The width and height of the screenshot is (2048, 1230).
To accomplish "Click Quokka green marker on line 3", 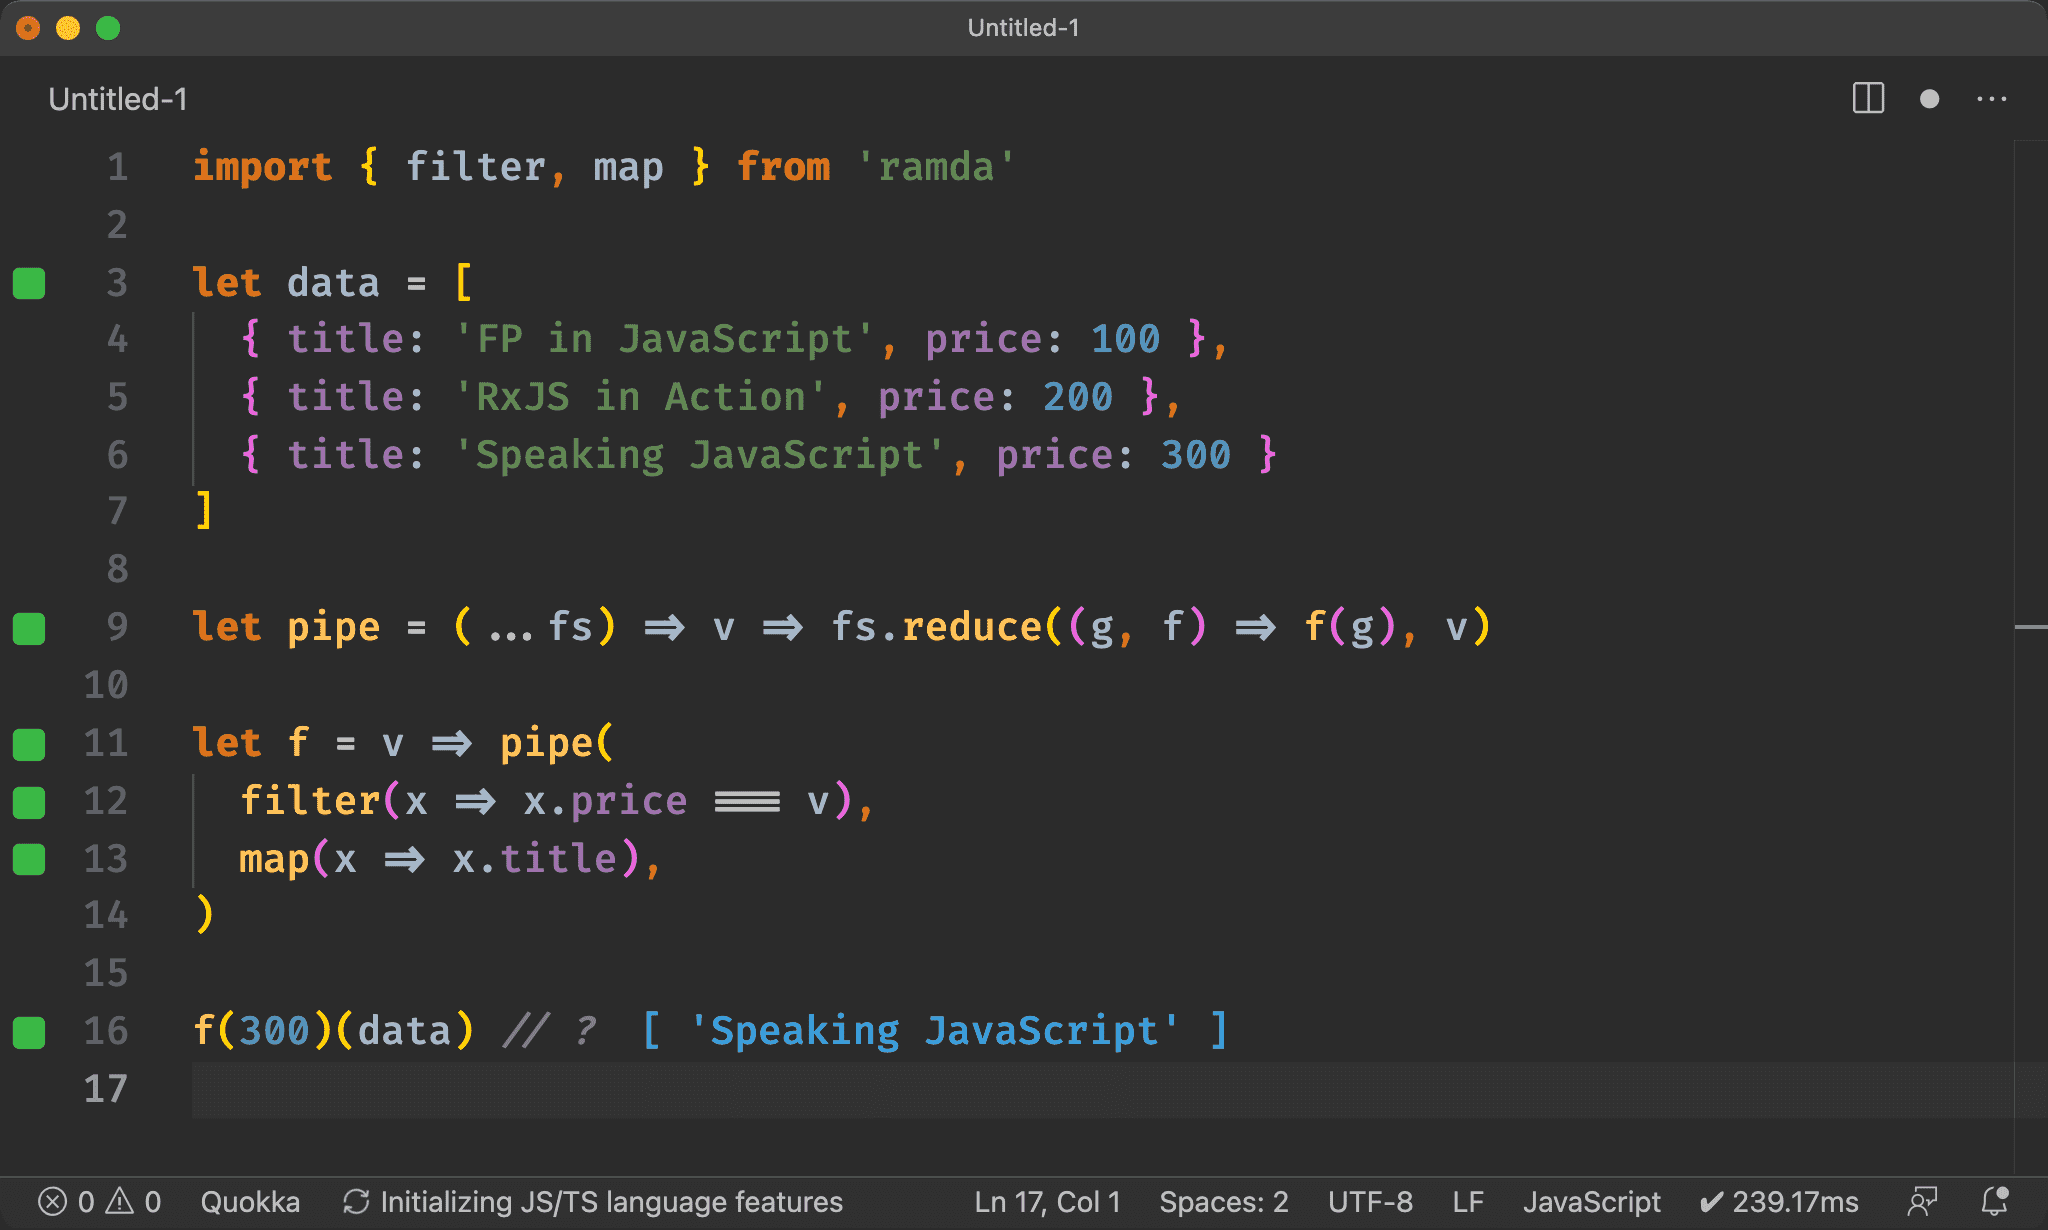I will (x=29, y=284).
